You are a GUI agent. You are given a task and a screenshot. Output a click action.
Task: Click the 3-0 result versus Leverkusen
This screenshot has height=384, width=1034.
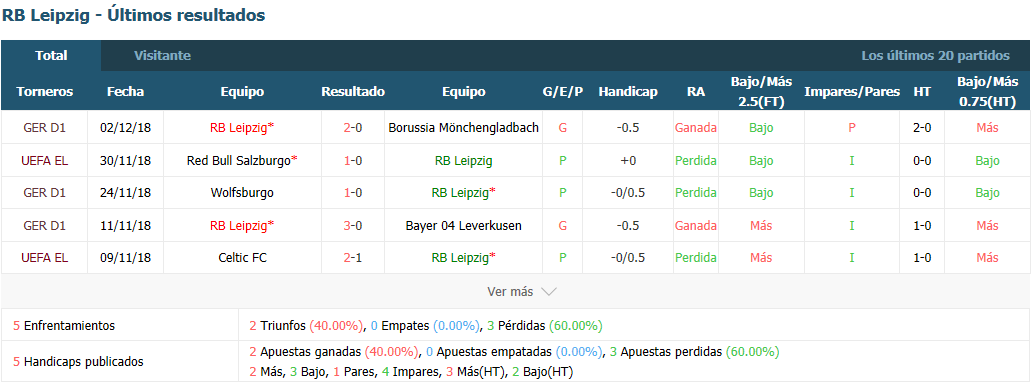point(353,226)
